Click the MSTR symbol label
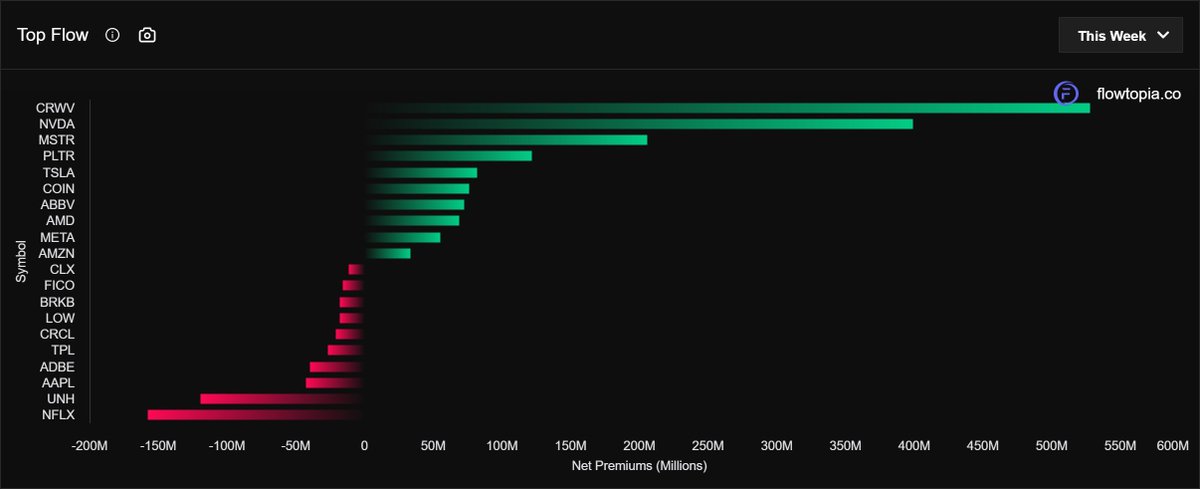The height and width of the screenshot is (489, 1200). [56, 140]
